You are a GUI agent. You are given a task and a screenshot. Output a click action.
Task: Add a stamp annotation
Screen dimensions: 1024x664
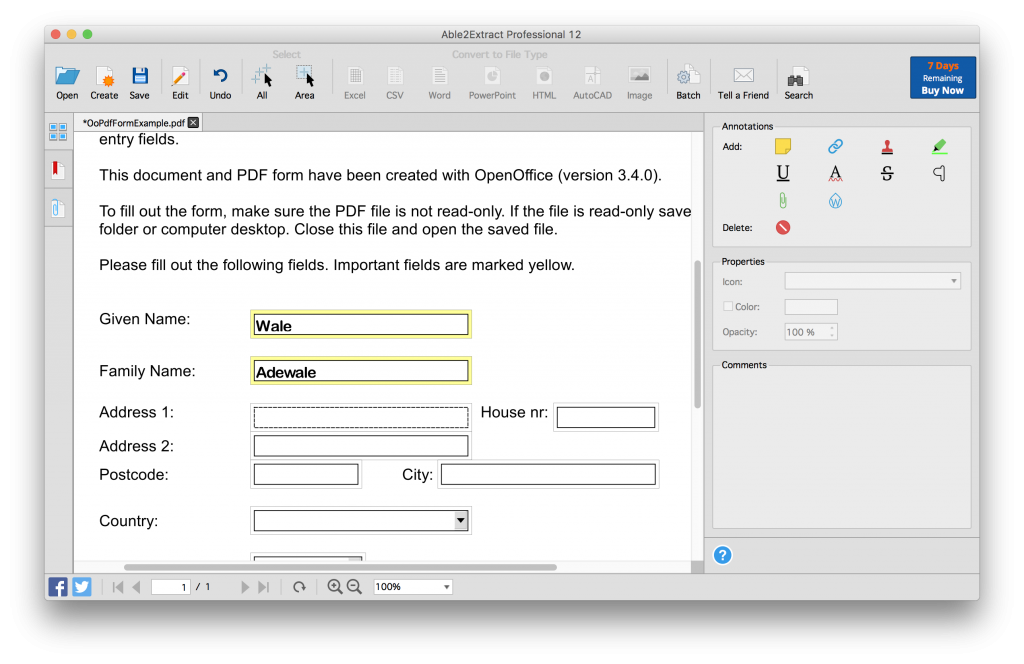tap(887, 146)
